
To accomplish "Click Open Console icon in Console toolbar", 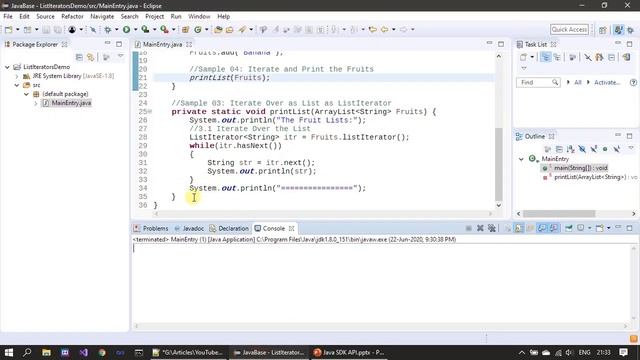I will click(599, 228).
